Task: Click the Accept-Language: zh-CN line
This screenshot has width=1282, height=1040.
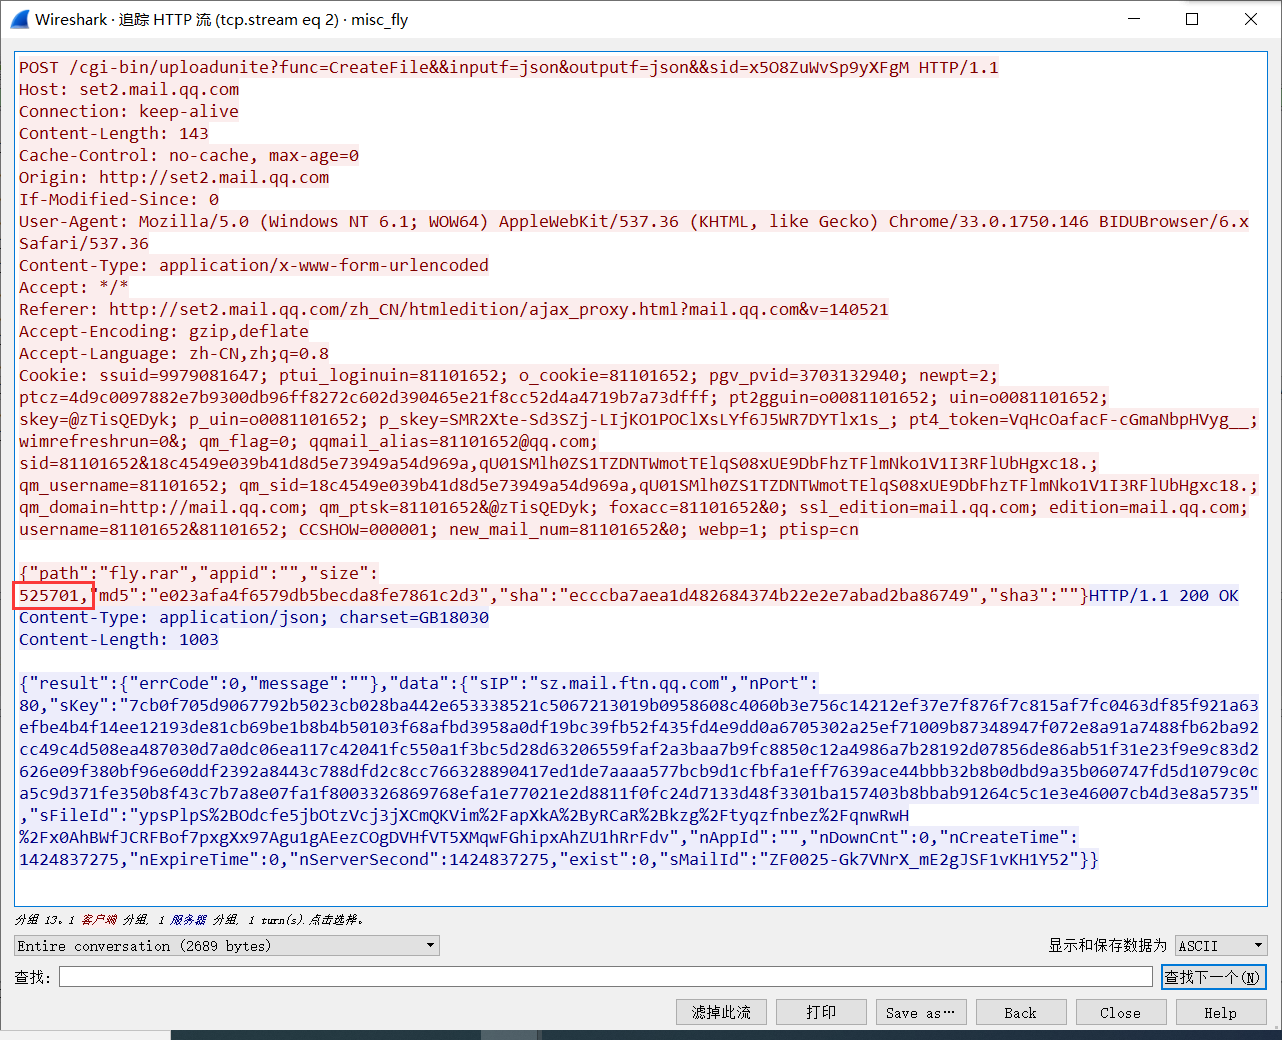Action: coord(174,353)
